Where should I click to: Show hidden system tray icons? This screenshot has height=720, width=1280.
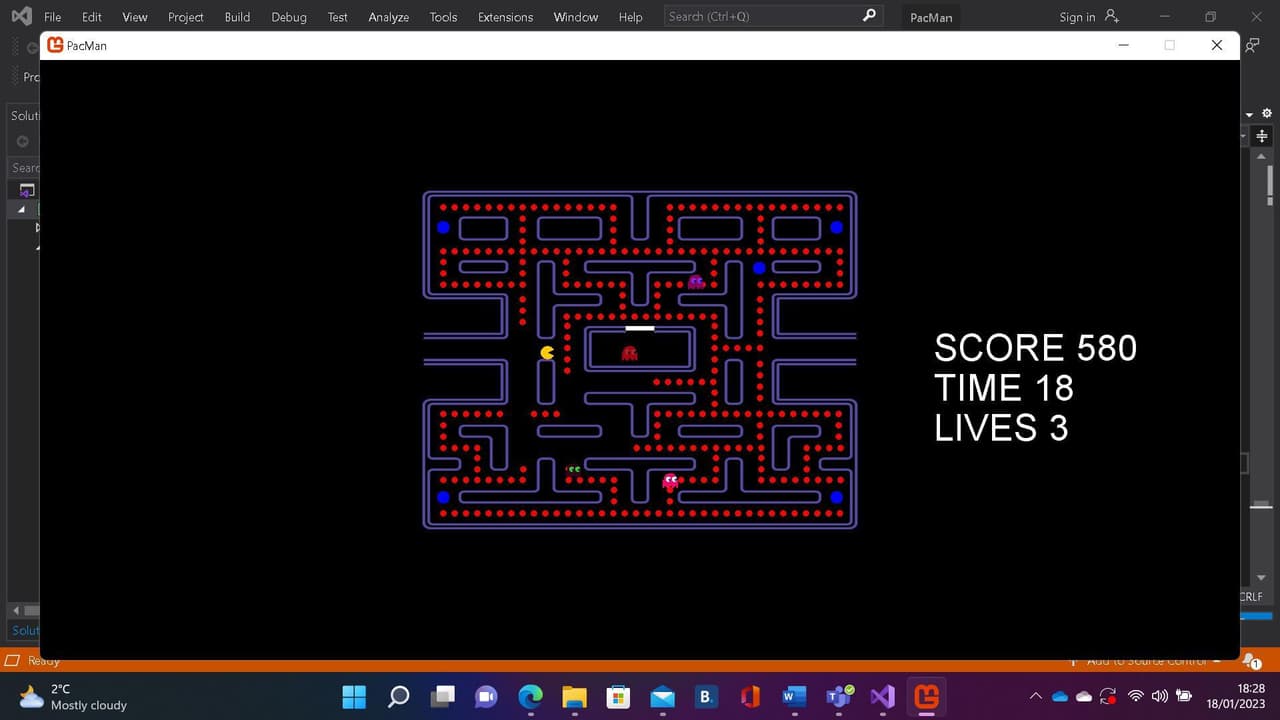coord(1035,696)
